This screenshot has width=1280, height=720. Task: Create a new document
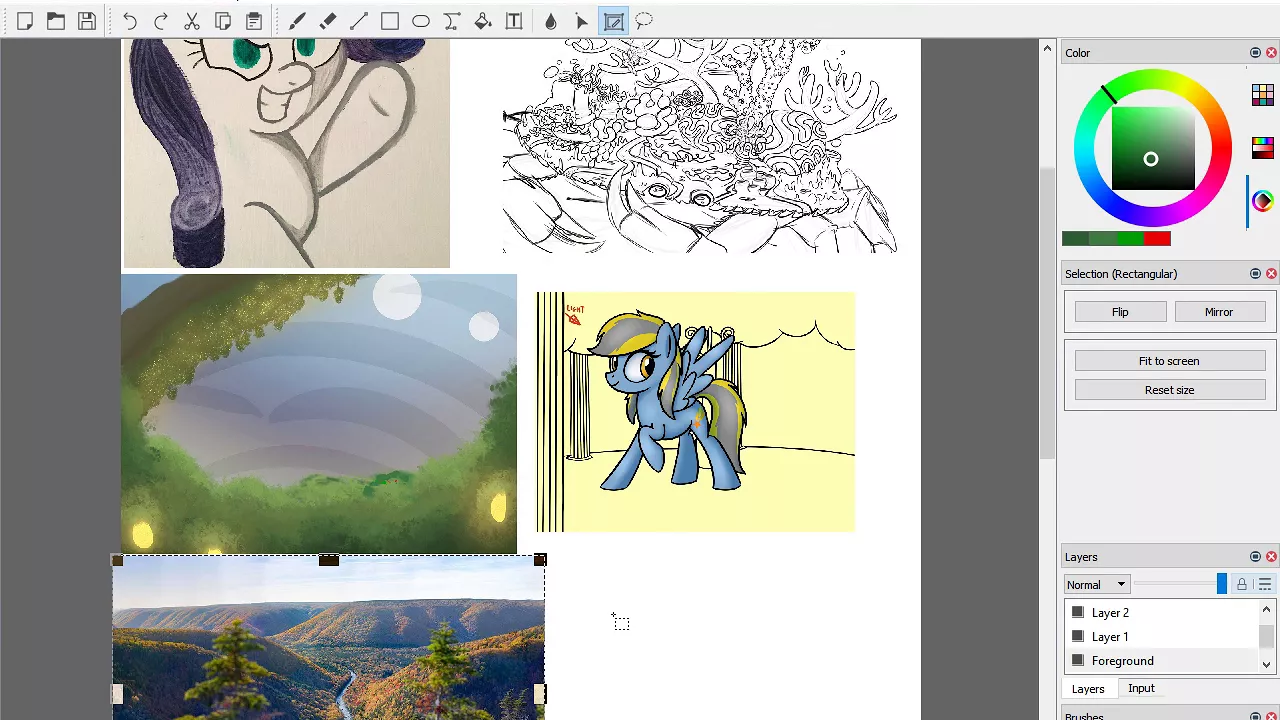pyautogui.click(x=25, y=21)
